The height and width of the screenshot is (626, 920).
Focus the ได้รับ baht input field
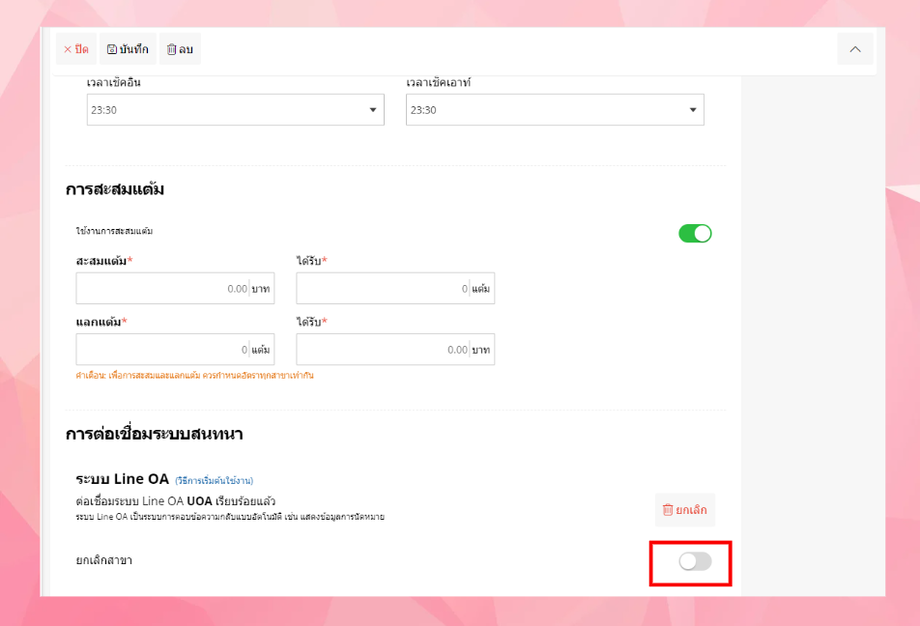(395, 349)
